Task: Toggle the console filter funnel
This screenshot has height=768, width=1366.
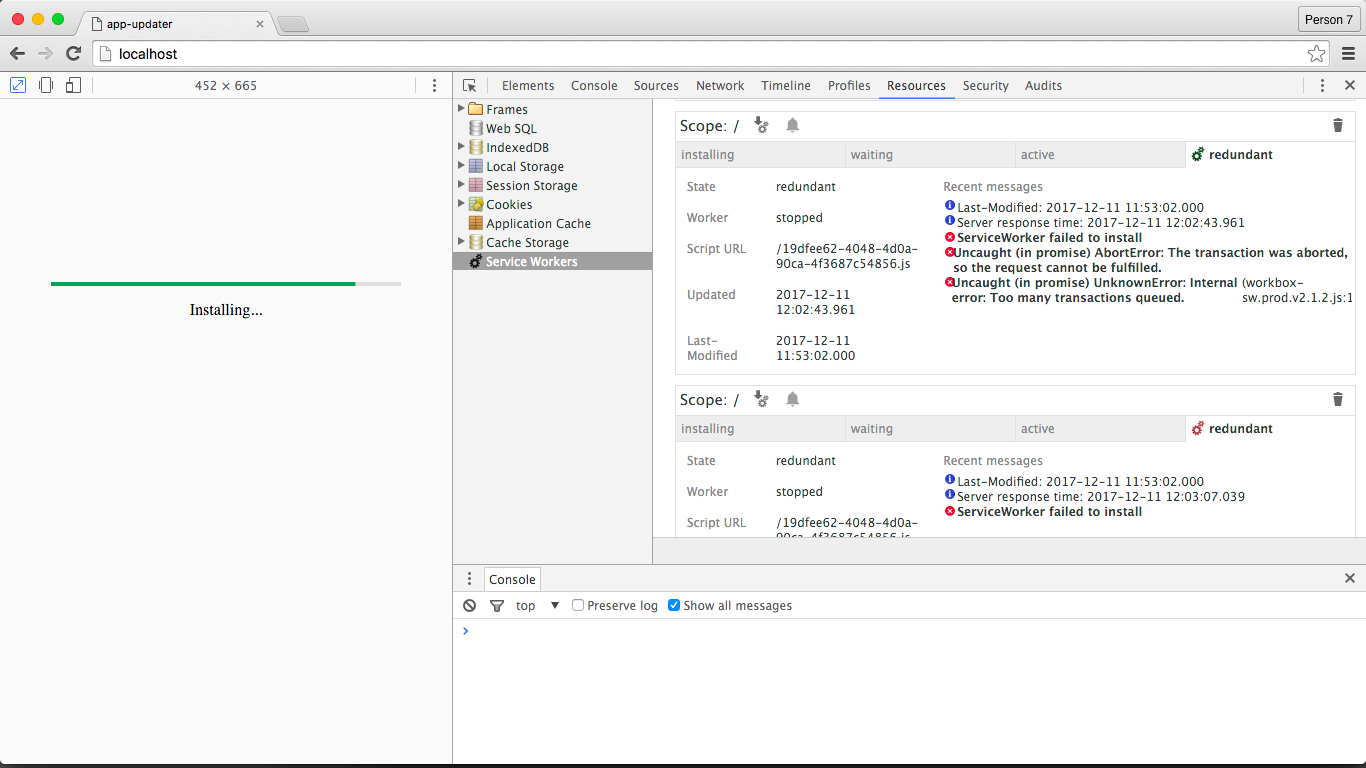Action: pyautogui.click(x=497, y=605)
